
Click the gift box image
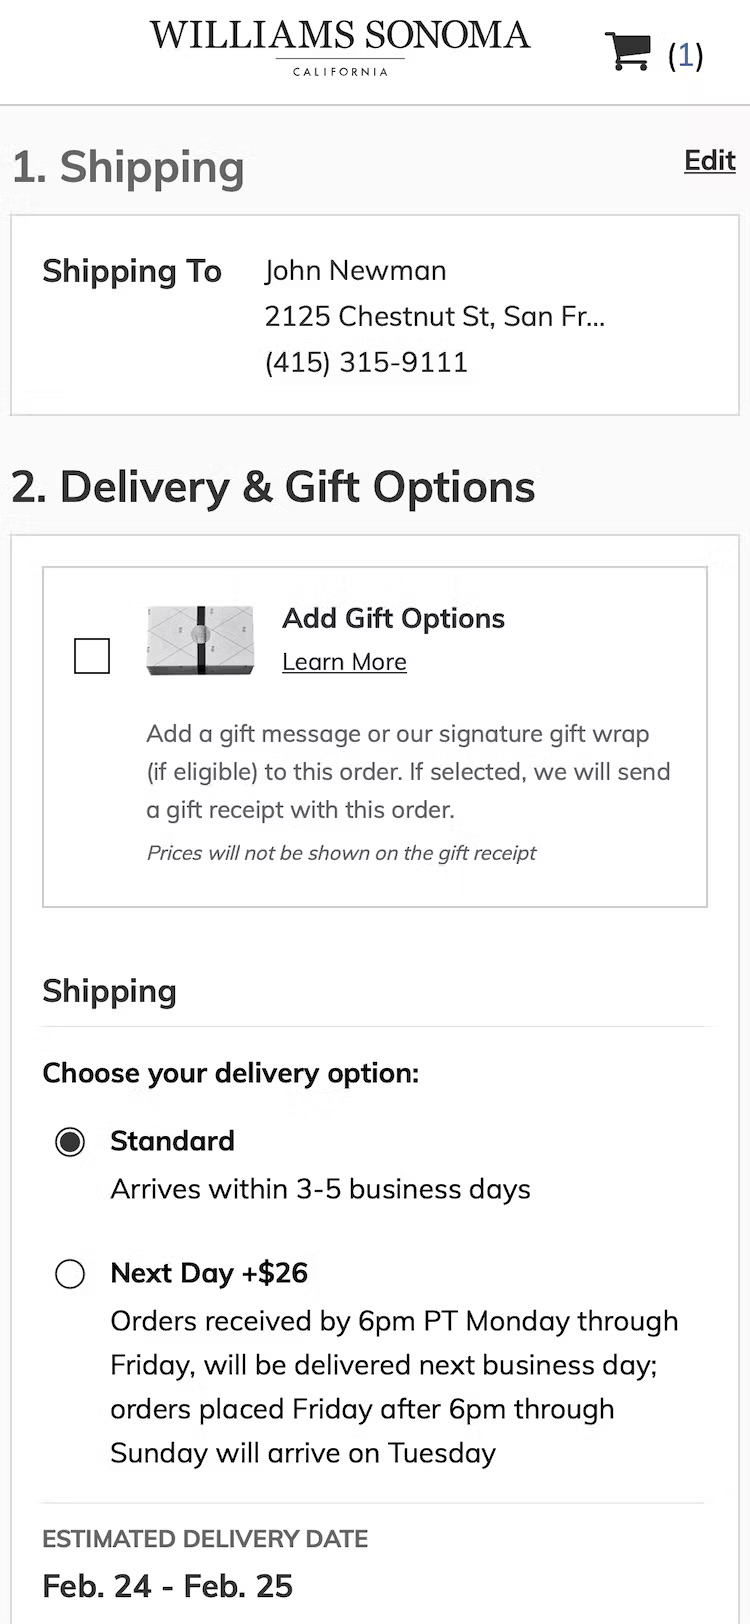(200, 640)
